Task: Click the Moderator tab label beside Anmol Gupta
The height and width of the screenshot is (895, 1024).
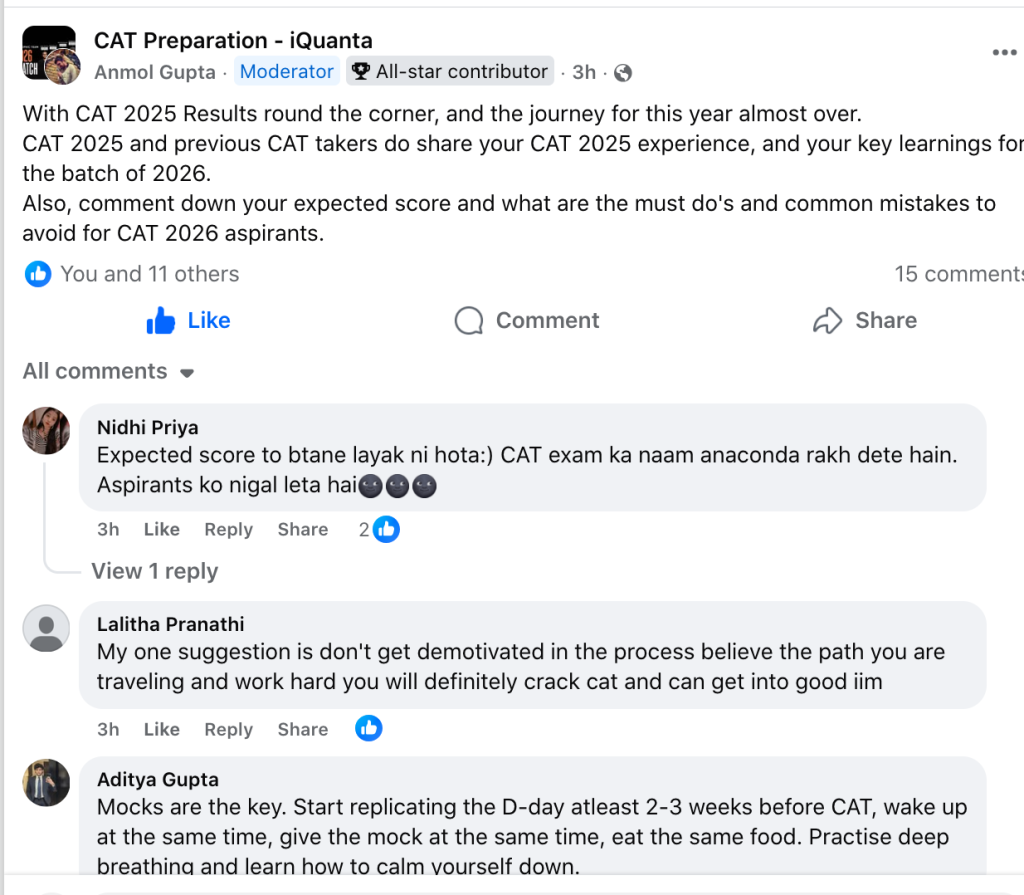Action: (x=286, y=71)
